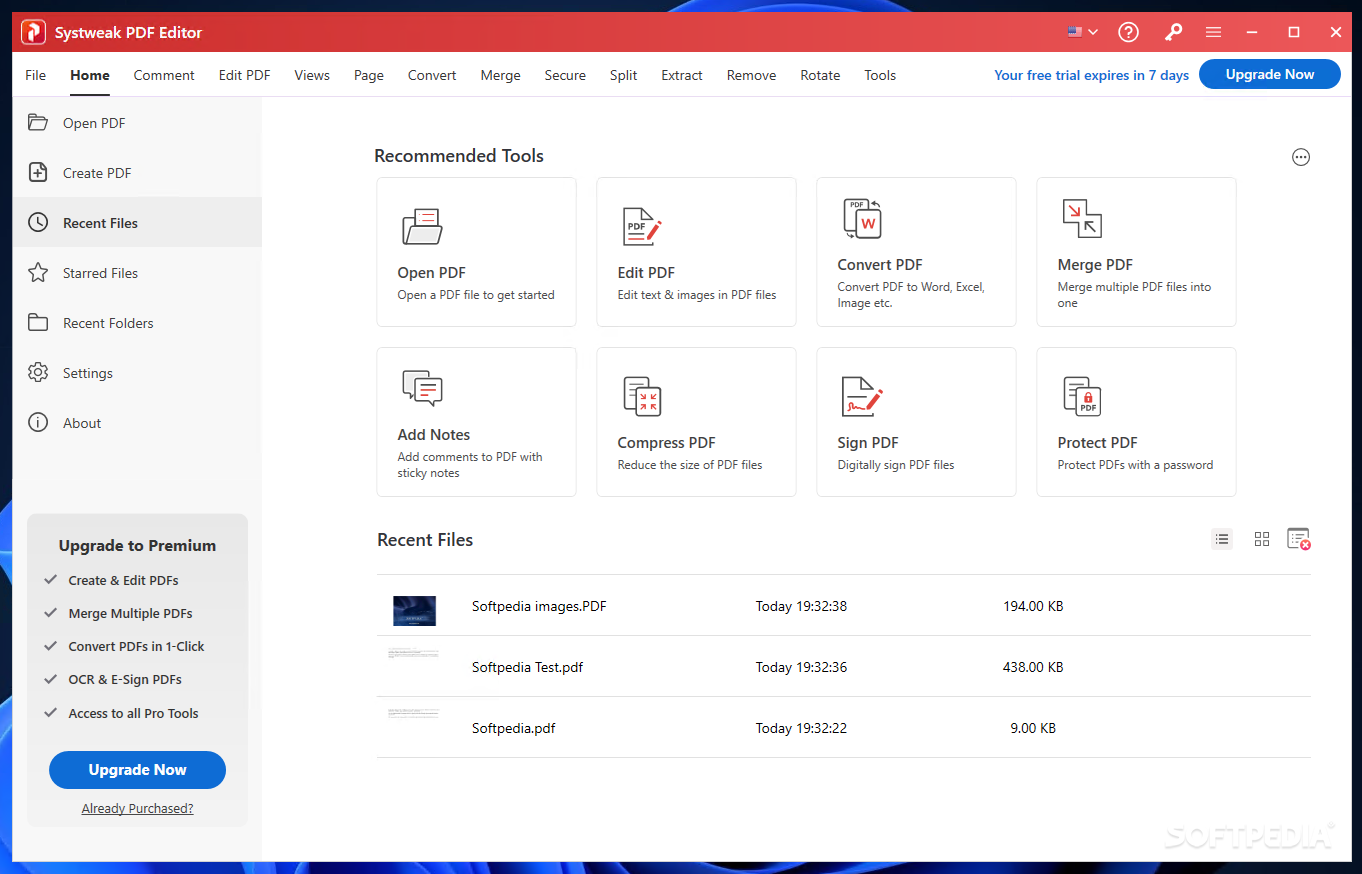Image resolution: width=1362 pixels, height=874 pixels.
Task: Switch to the Convert tab
Action: click(x=432, y=75)
